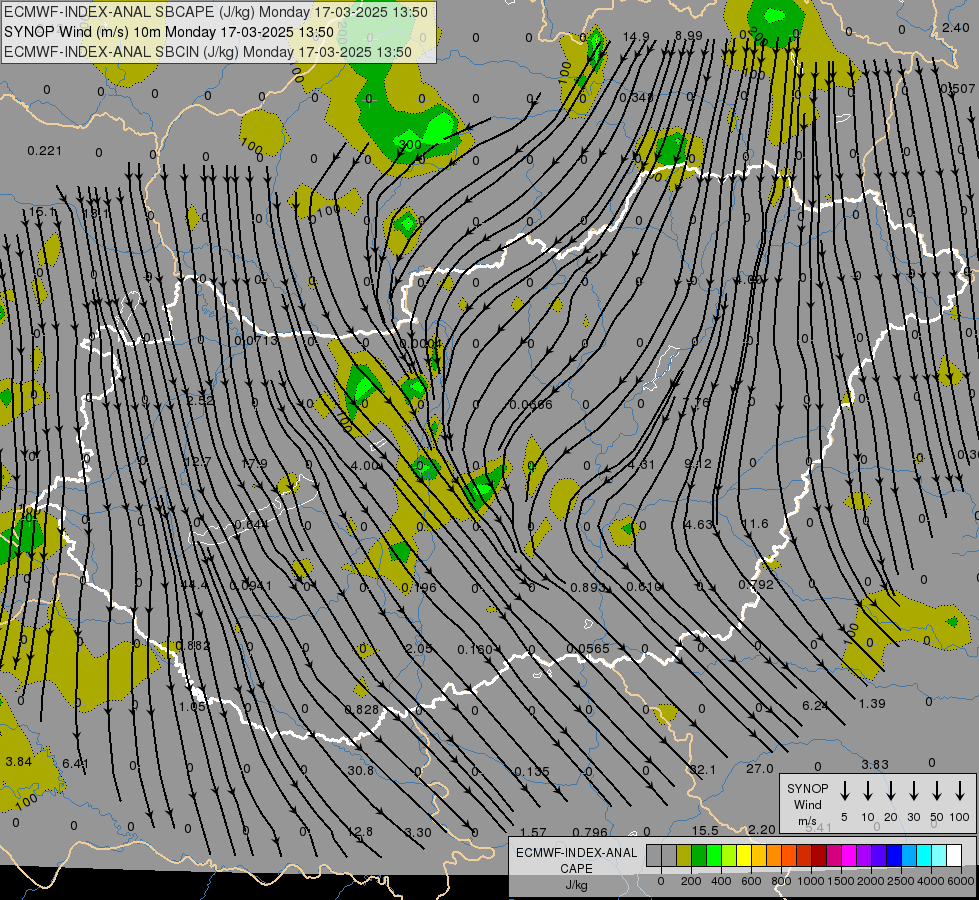Click the 'ECMWF-INDEX-ANAL CAPE' legend label

576,860
